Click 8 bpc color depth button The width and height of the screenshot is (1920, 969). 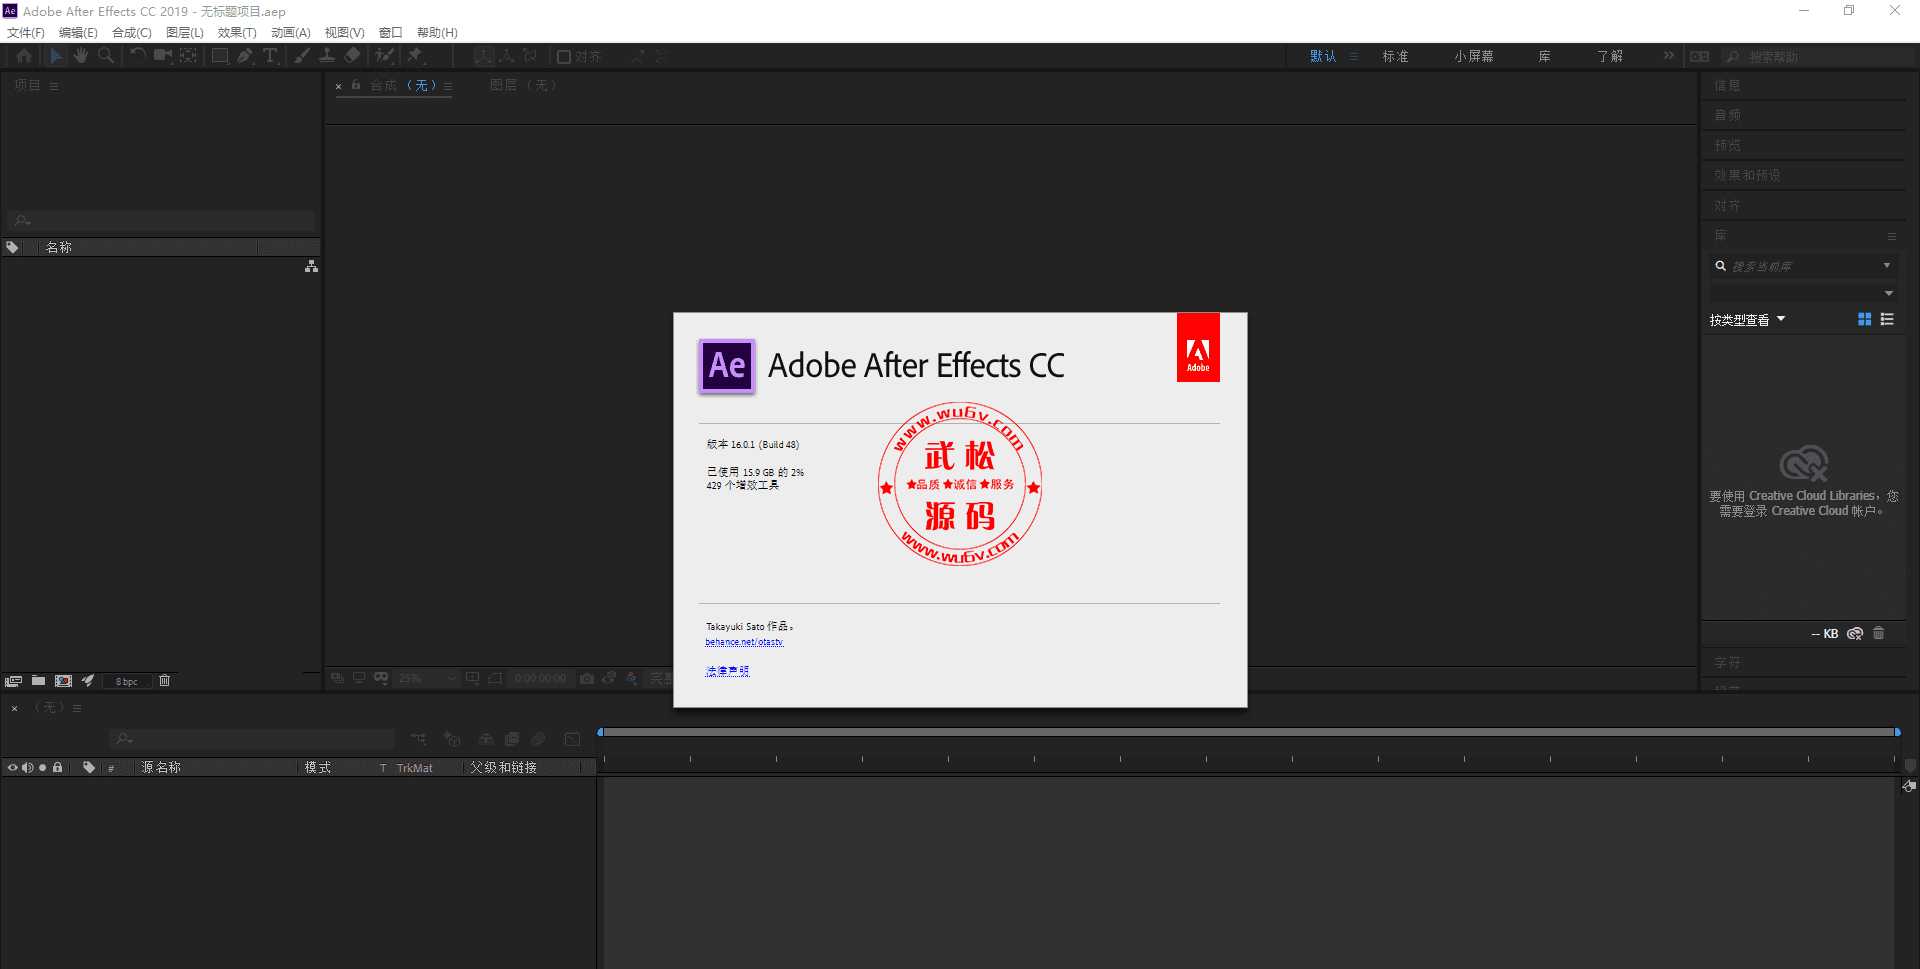pyautogui.click(x=127, y=681)
